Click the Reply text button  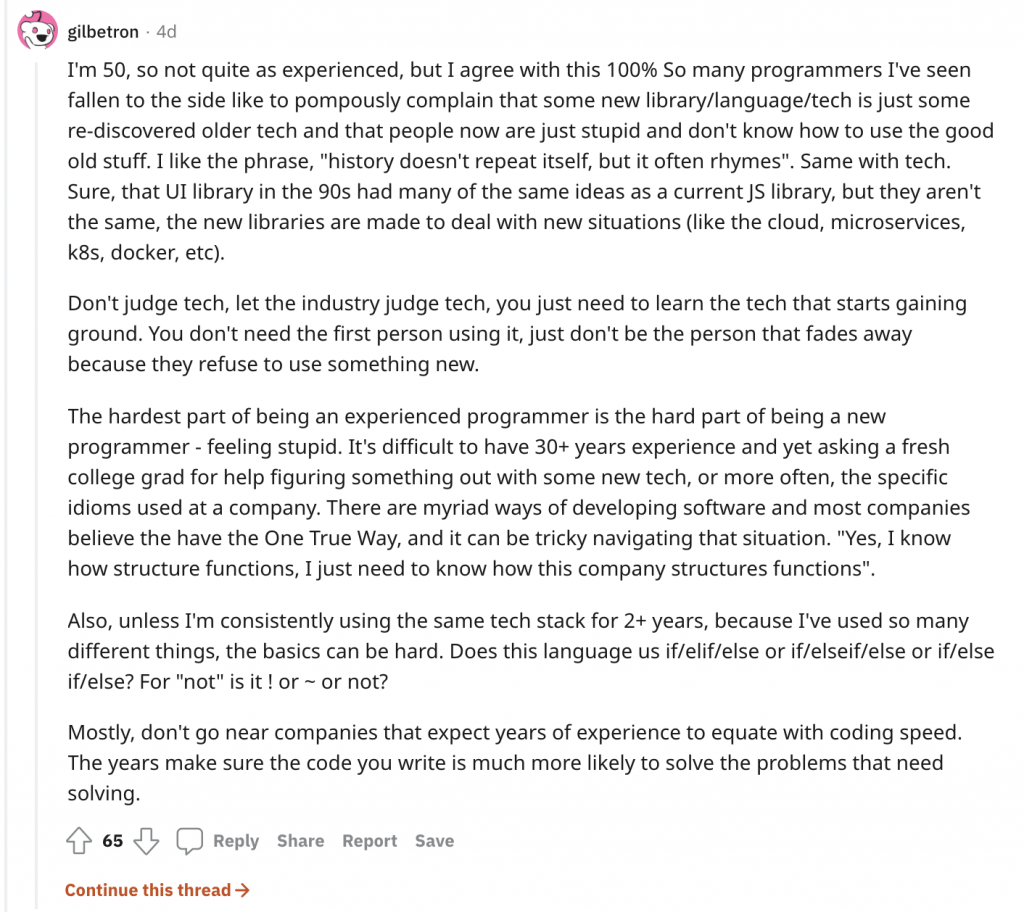(x=236, y=841)
